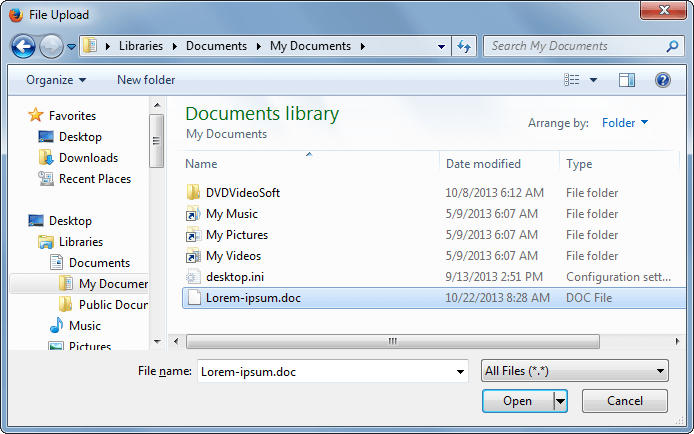Open Recent Places in Favorites
The width and height of the screenshot is (694, 434).
94,179
